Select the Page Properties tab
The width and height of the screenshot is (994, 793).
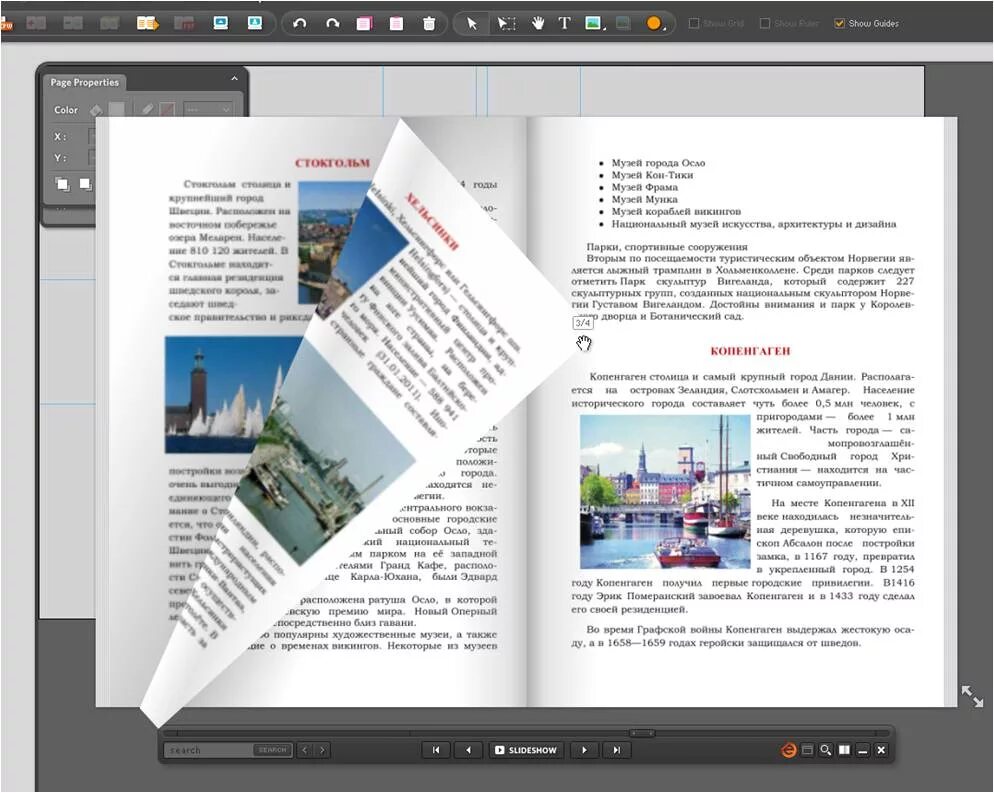tap(84, 82)
